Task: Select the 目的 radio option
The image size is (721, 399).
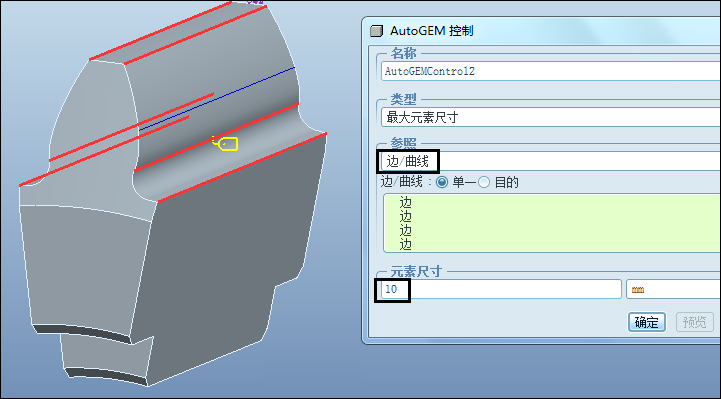Action: 484,182
